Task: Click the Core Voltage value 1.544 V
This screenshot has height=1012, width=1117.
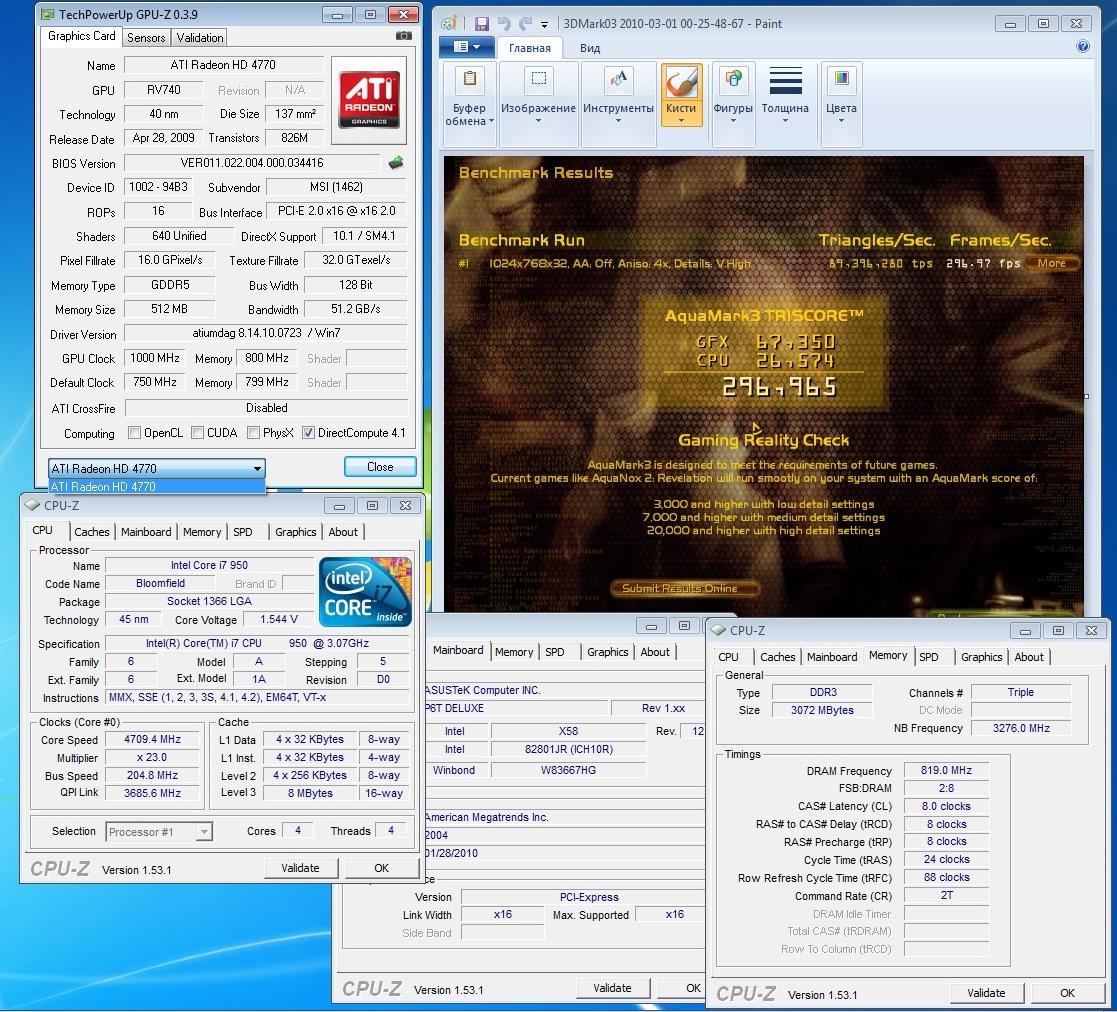Action: (279, 620)
